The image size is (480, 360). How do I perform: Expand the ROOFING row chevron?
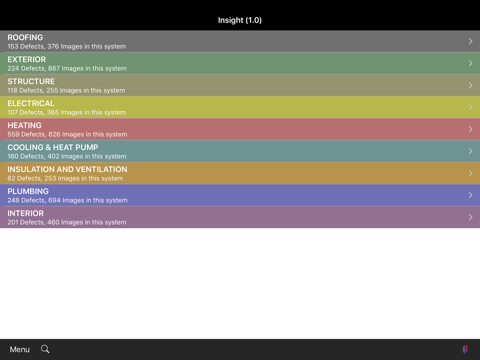(470, 41)
